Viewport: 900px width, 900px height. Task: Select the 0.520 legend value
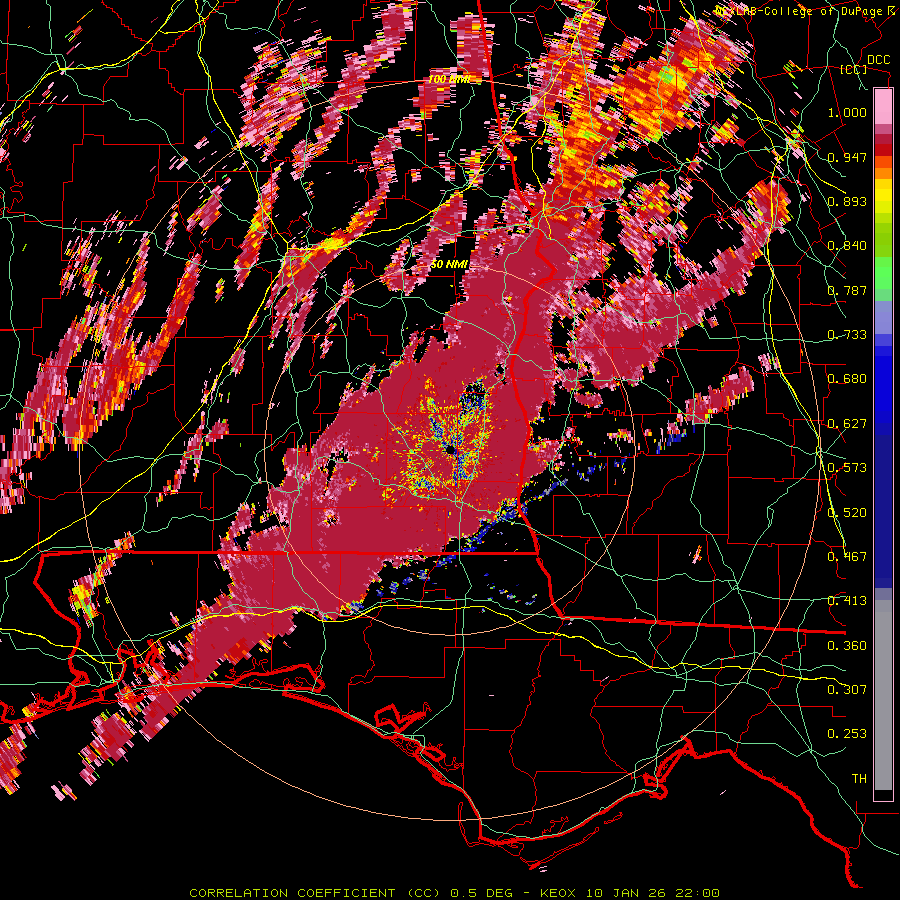coord(847,513)
